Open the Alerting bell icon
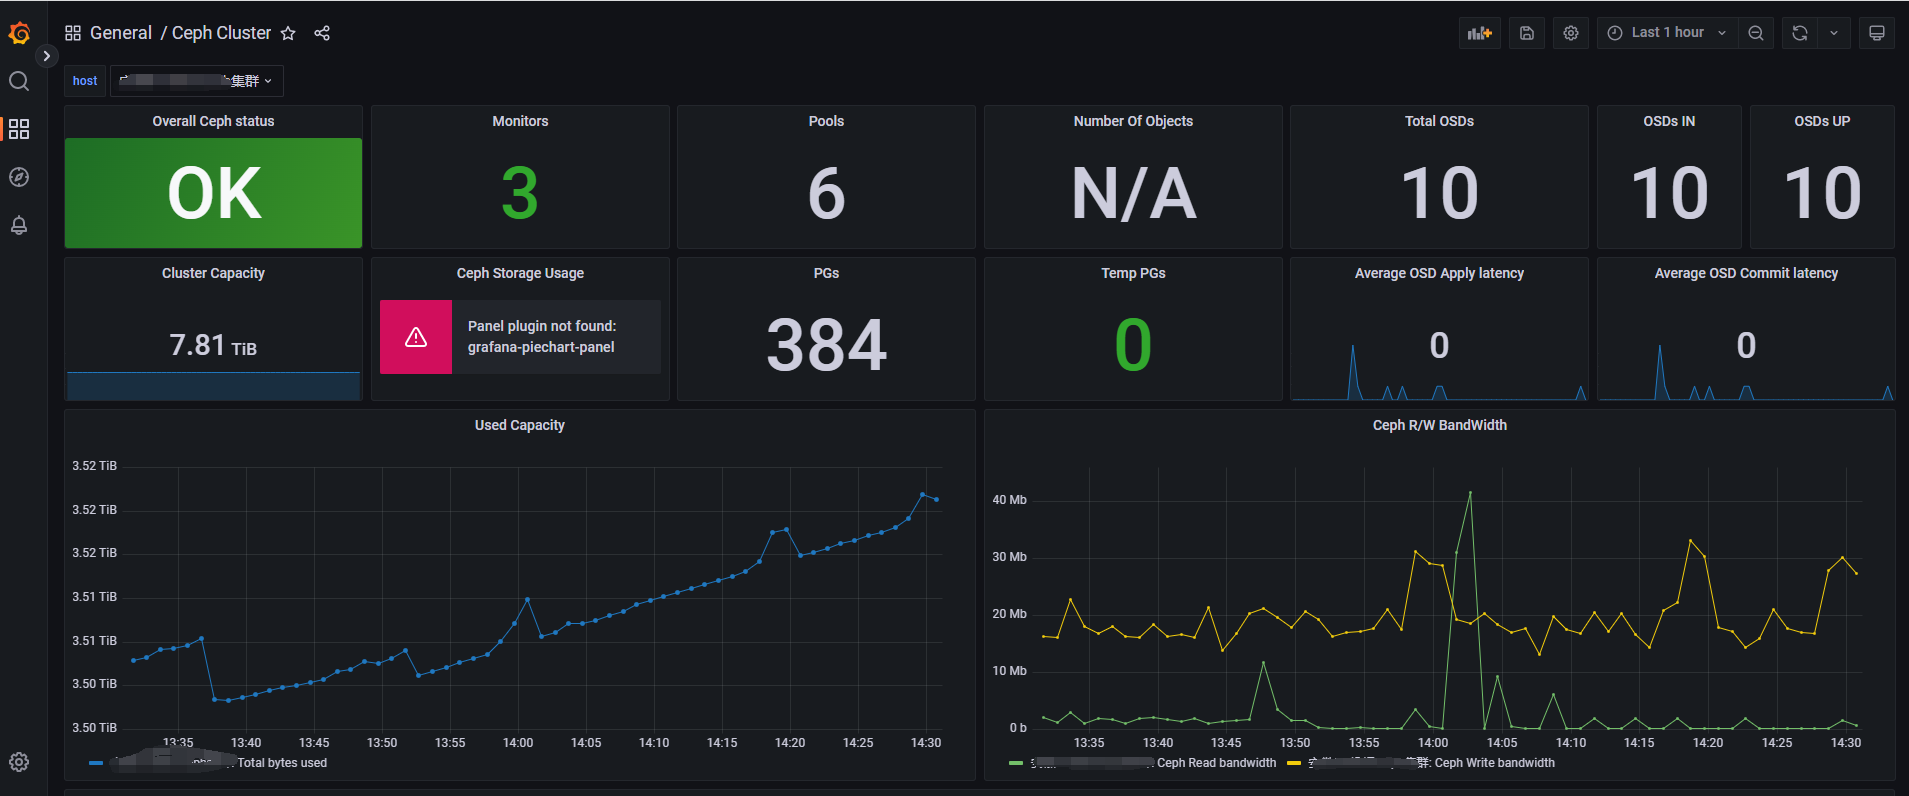 pyautogui.click(x=19, y=225)
